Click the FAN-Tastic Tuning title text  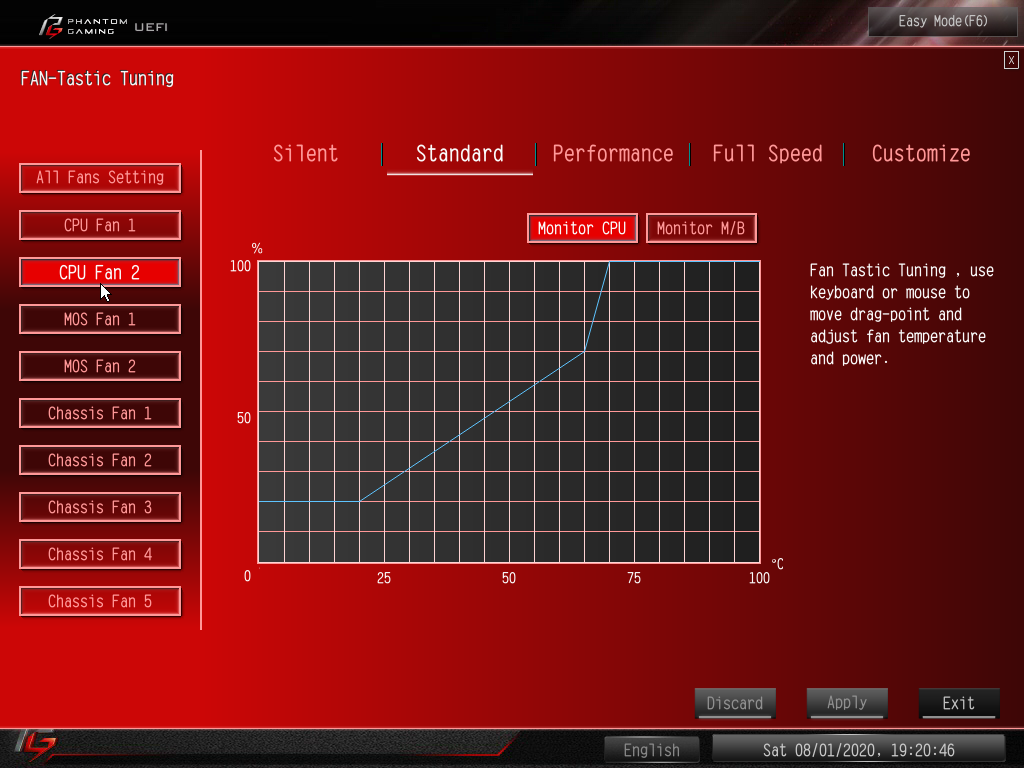point(97,79)
